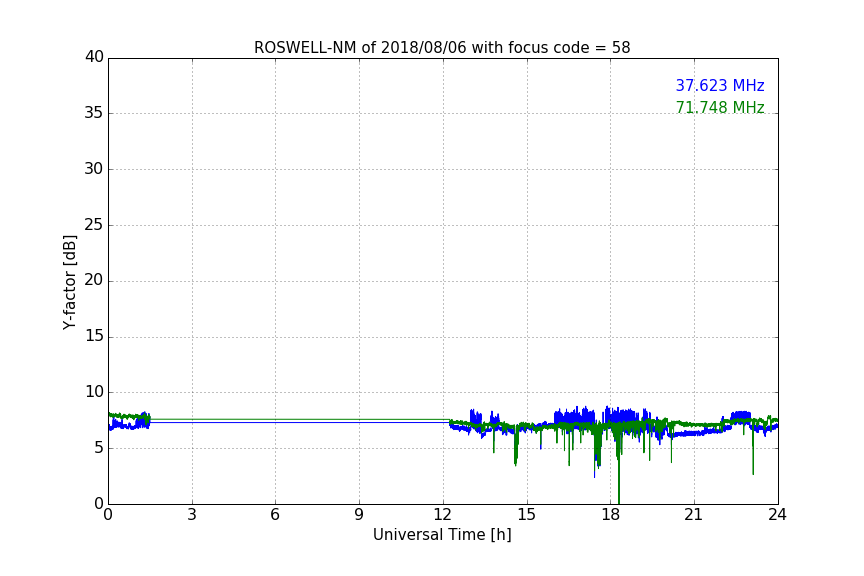Click the y-axis tick value 15
The height and width of the screenshot is (576, 864).
click(94, 336)
